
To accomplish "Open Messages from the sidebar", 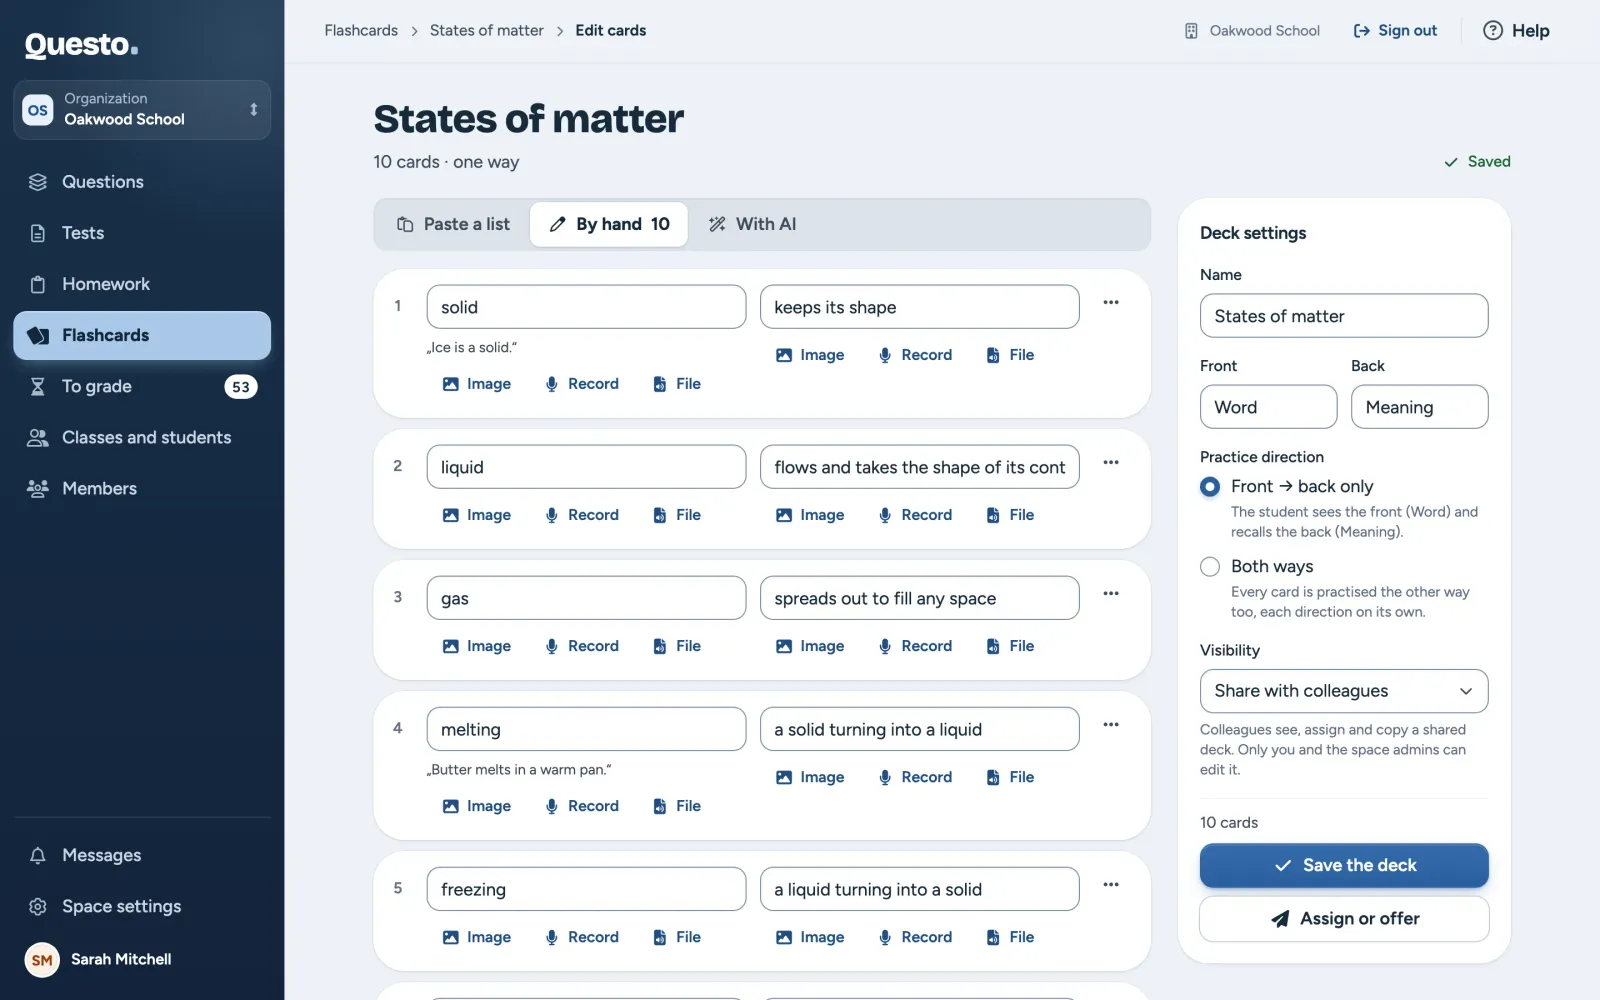I will [x=142, y=855].
